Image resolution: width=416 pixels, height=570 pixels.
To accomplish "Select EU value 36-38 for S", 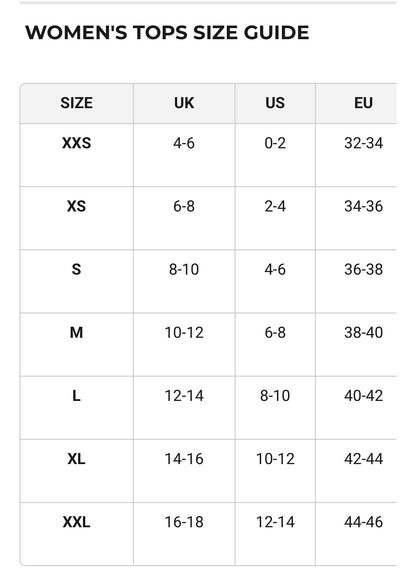I will click(363, 270).
